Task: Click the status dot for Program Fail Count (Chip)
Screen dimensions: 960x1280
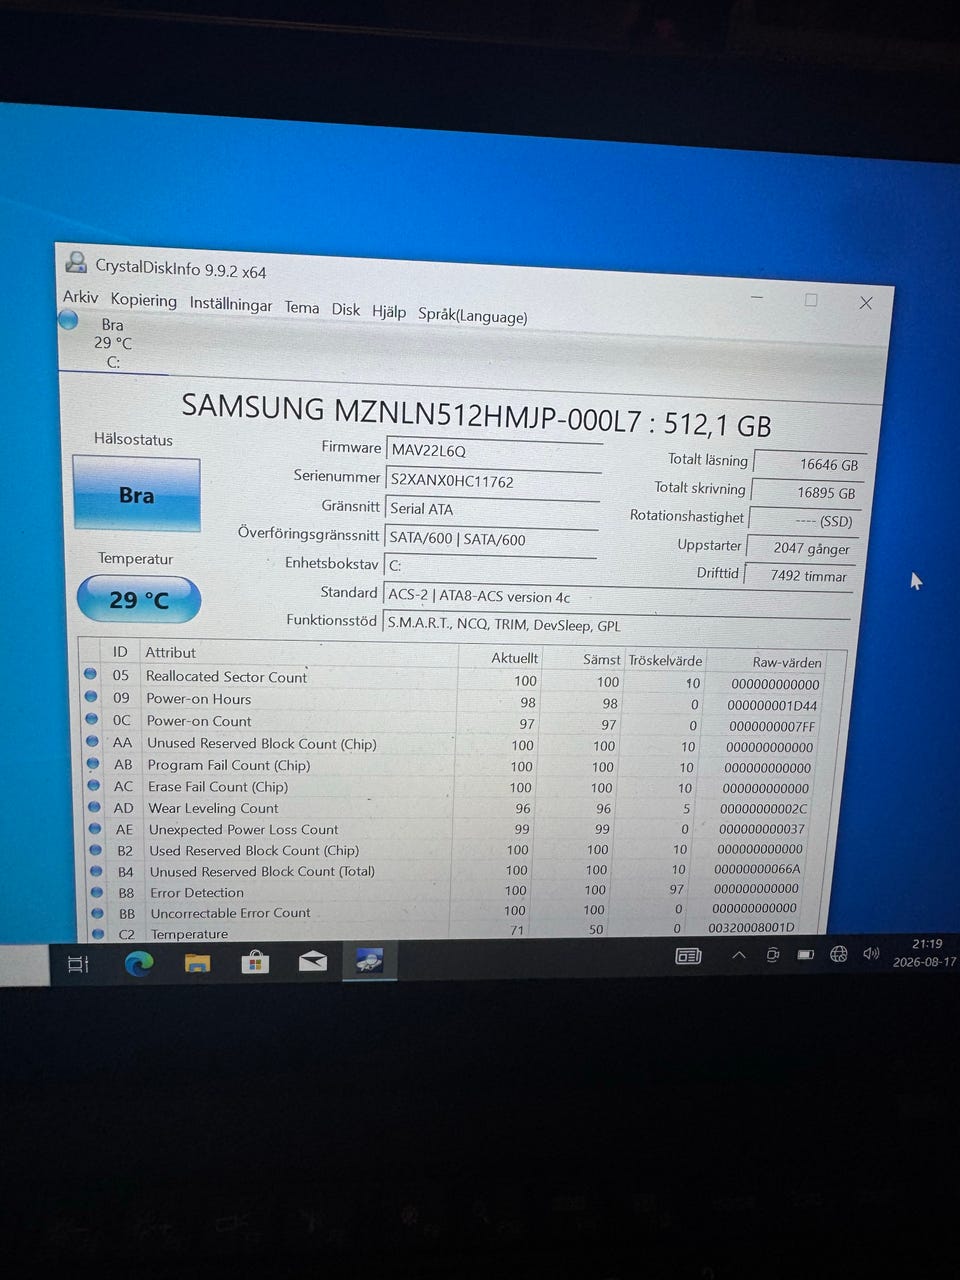Action: click(x=93, y=763)
